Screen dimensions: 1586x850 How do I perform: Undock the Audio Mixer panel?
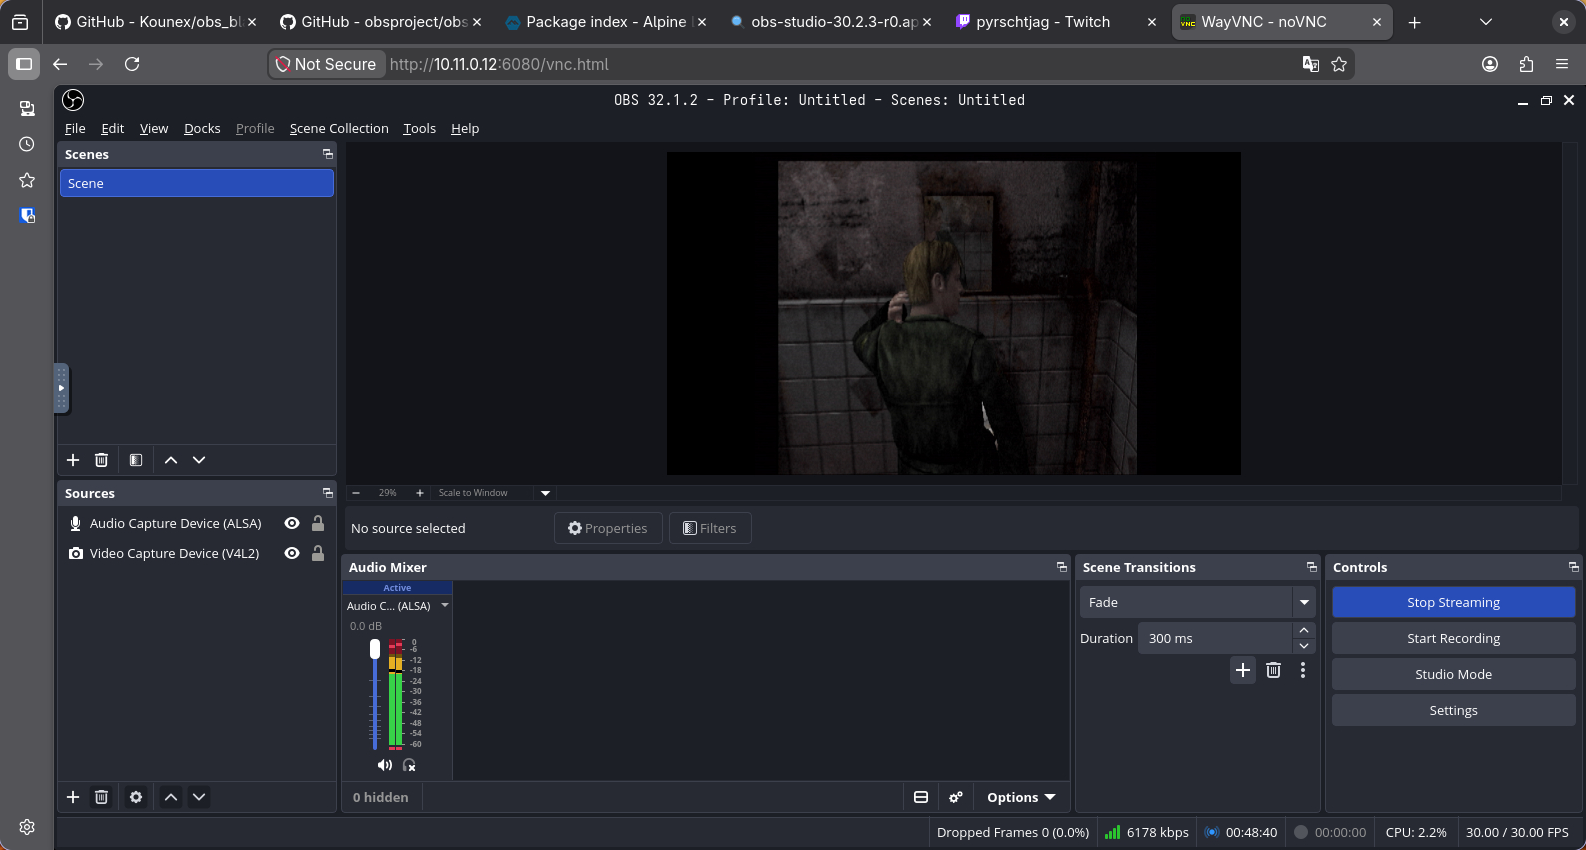tap(1062, 567)
